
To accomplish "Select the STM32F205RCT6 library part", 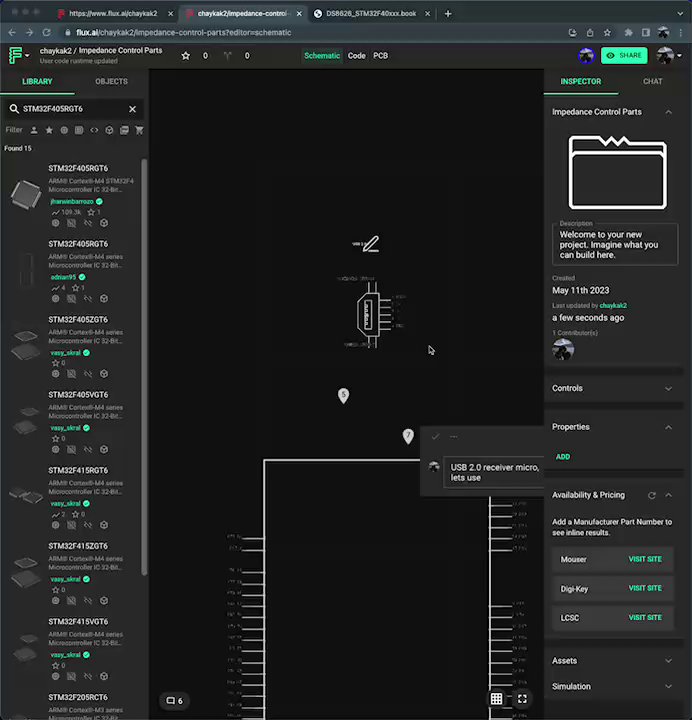I will [72, 705].
